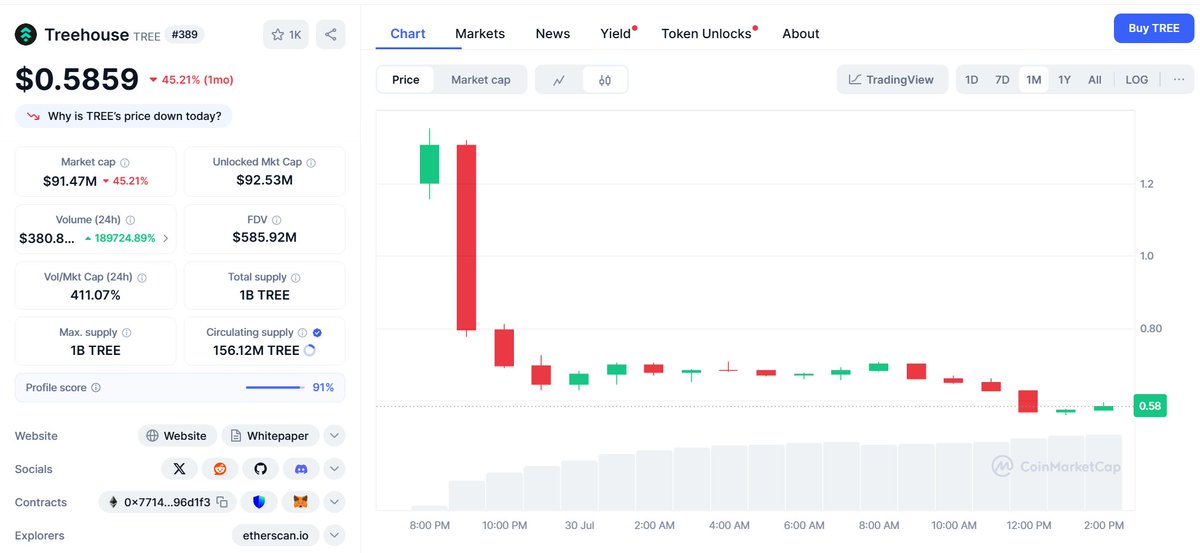
Task: Click FDV info icon
Action: [x=277, y=220]
